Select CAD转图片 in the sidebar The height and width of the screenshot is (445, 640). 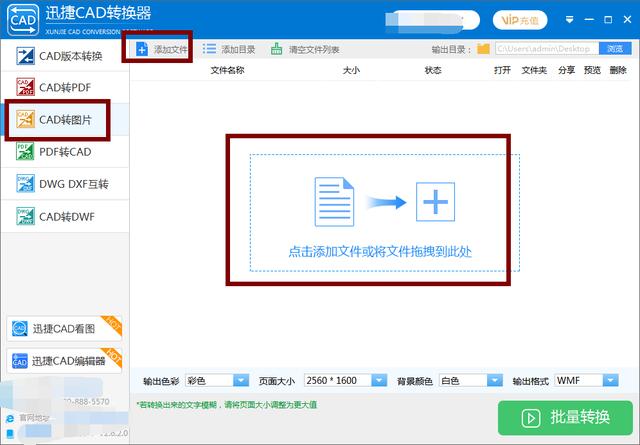[65, 119]
